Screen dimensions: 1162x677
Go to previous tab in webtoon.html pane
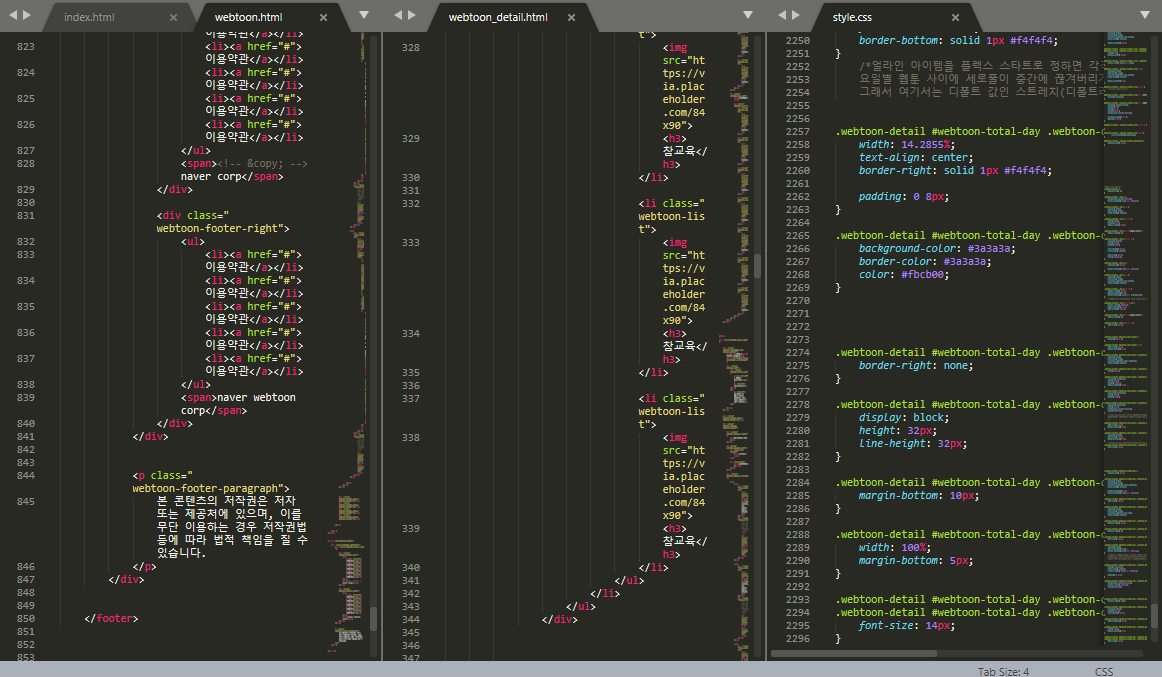point(13,15)
